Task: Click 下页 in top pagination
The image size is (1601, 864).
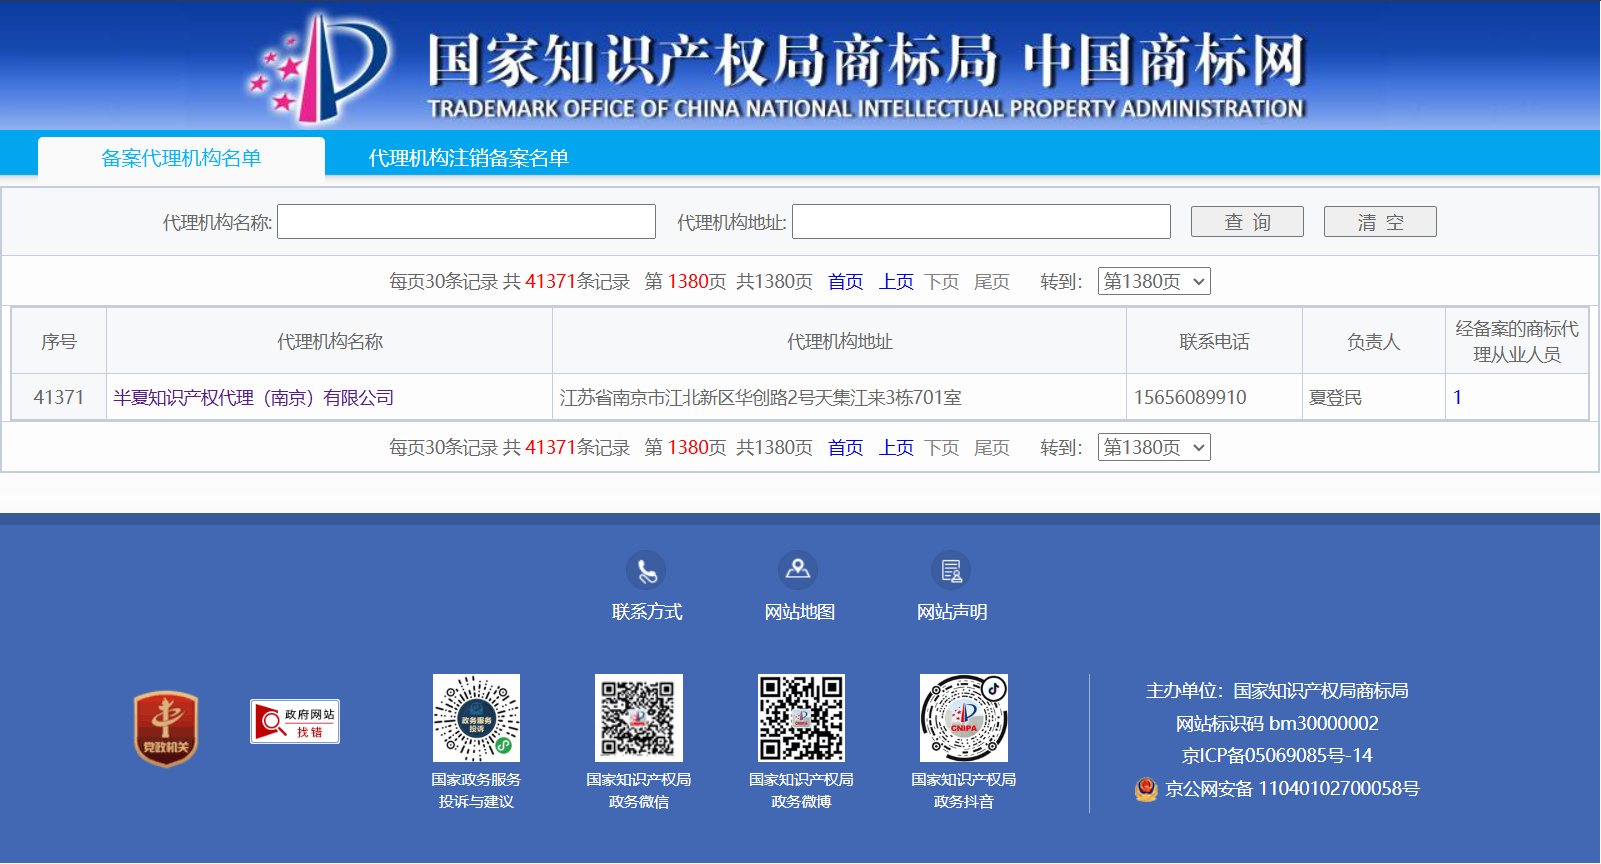Action: click(x=942, y=282)
